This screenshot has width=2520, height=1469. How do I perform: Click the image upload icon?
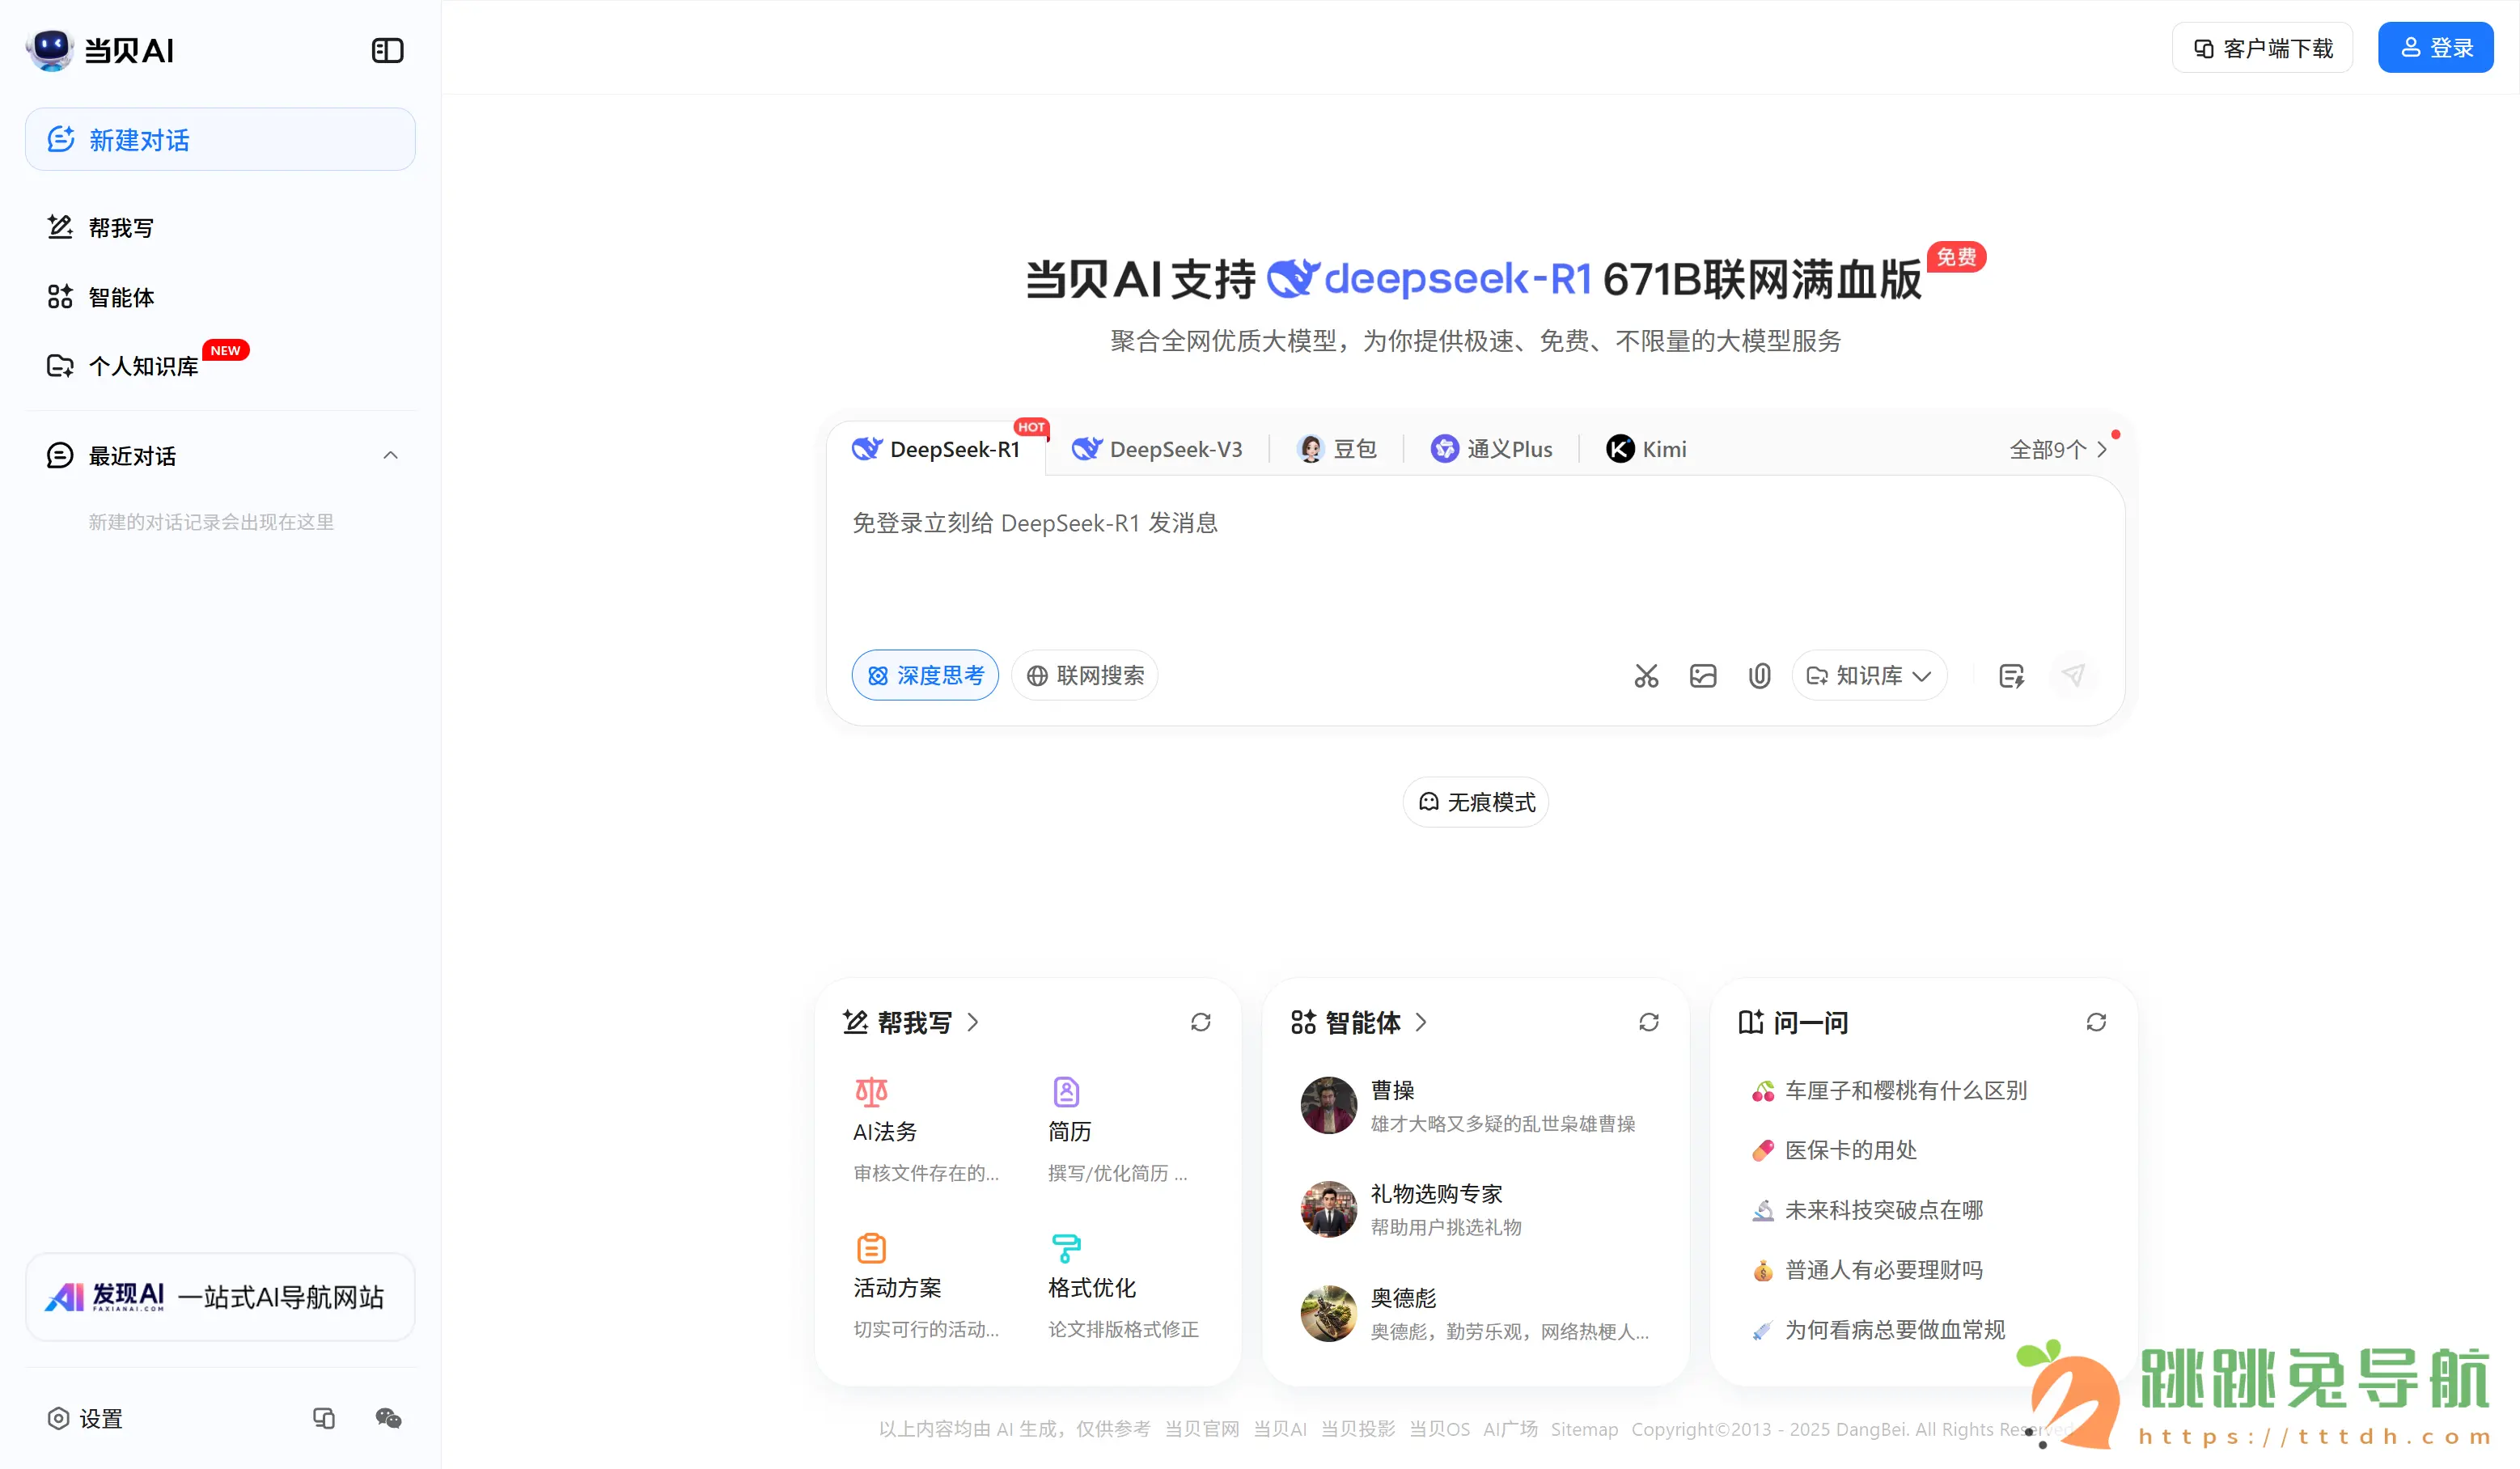1703,676
